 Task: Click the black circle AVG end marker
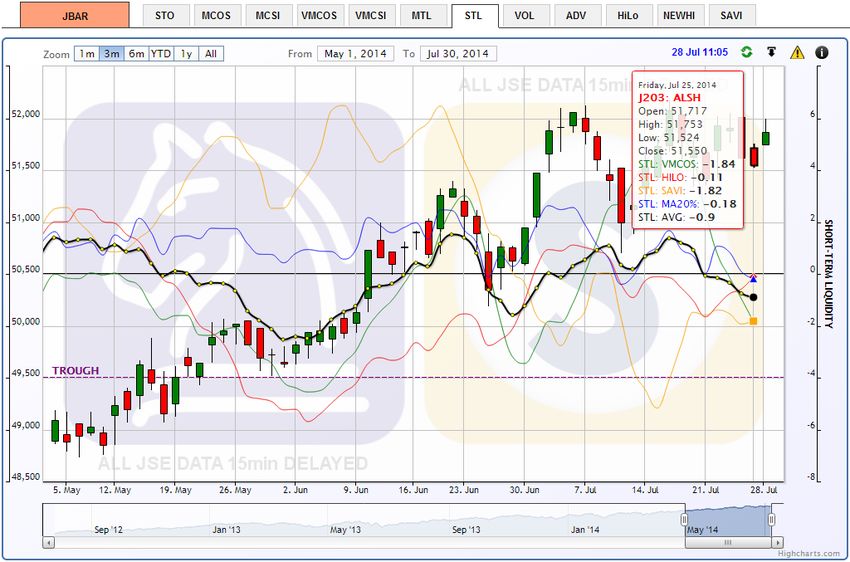tap(753, 297)
